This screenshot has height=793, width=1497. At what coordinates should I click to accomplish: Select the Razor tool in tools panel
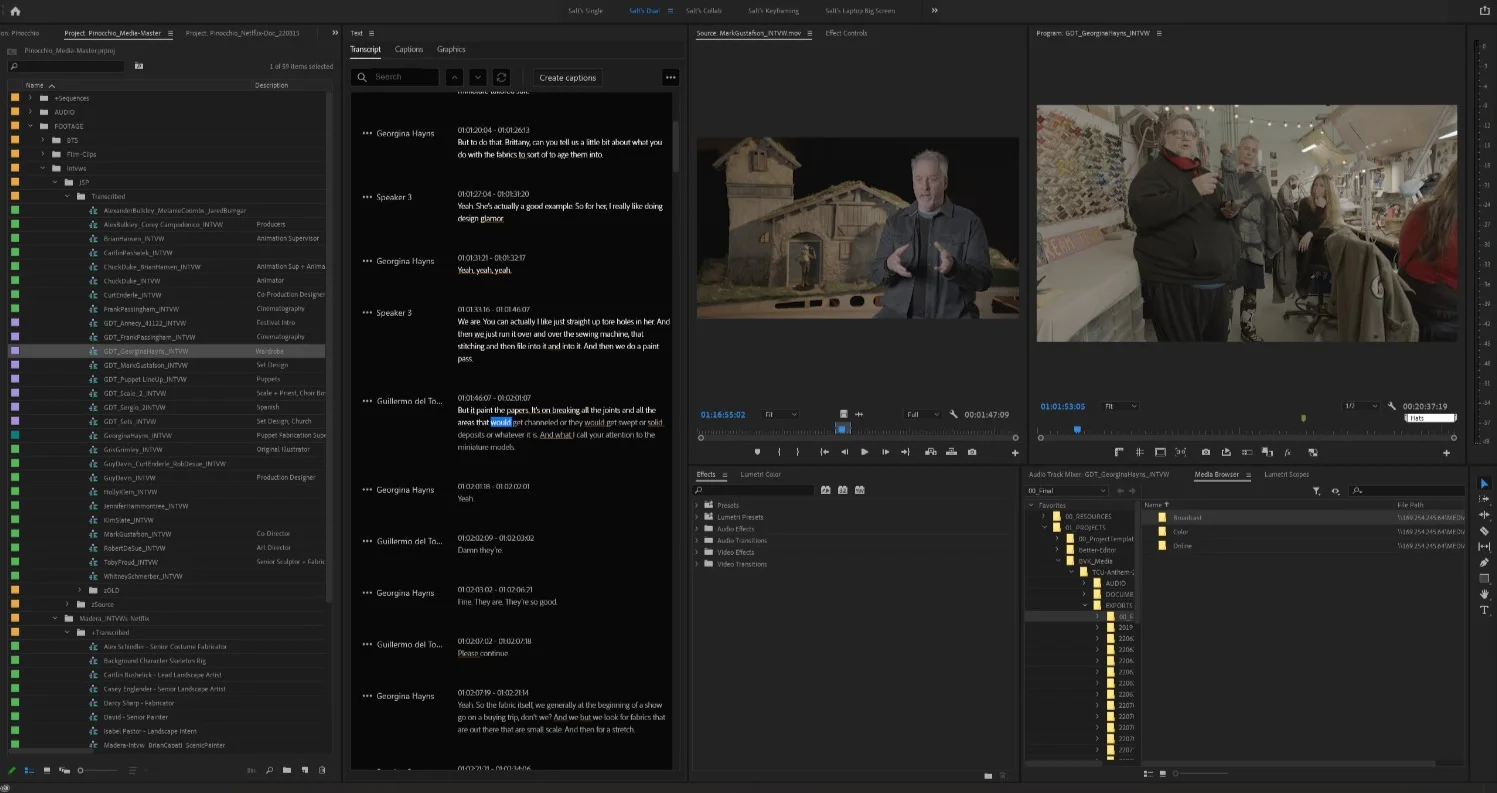click(1484, 531)
